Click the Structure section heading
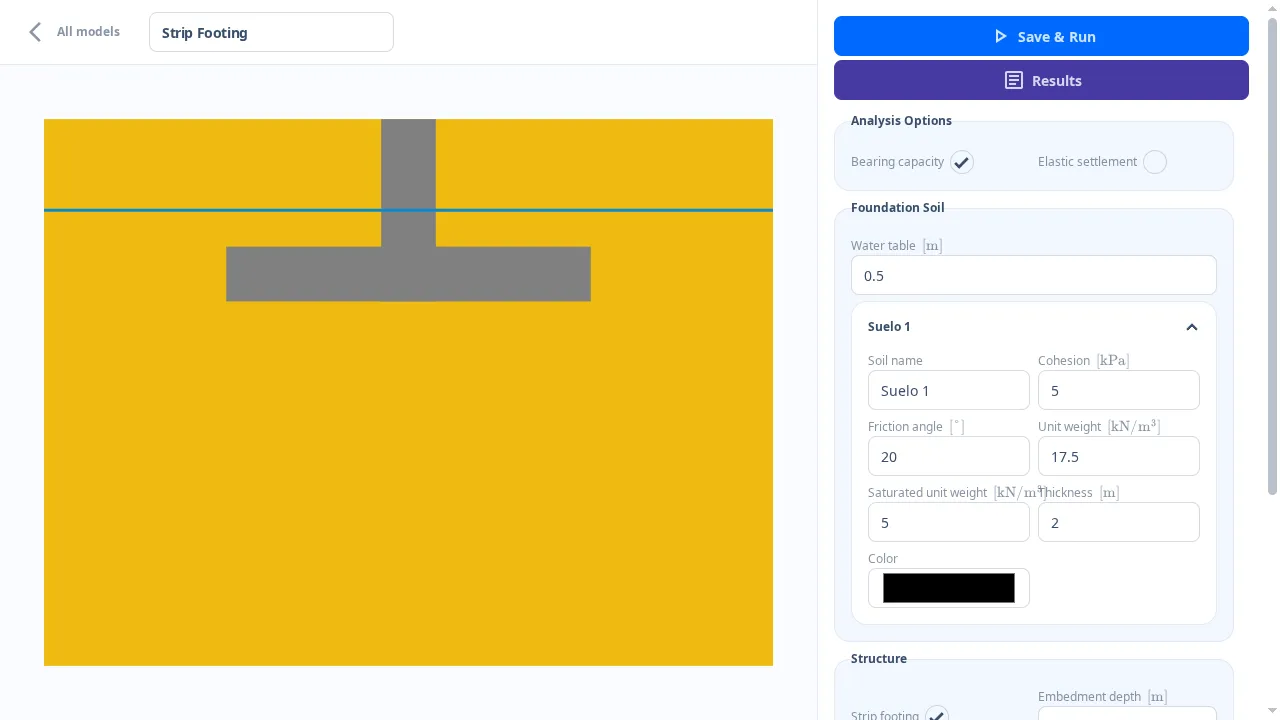 879,659
